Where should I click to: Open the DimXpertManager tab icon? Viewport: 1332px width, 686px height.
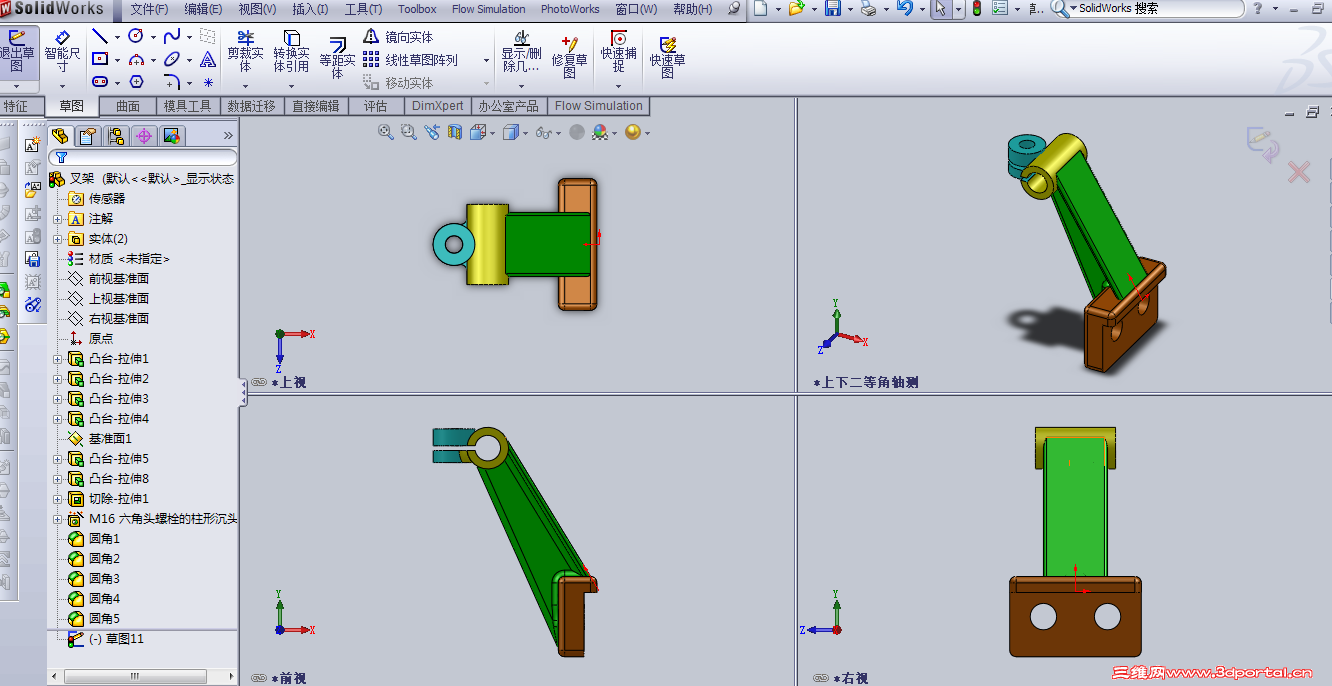pos(144,136)
